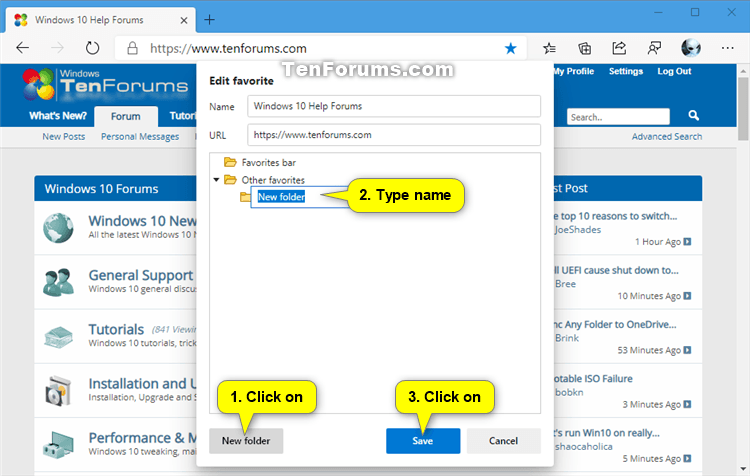Image resolution: width=750 pixels, height=476 pixels.
Task: Click the New folder button
Action: [x=246, y=441]
